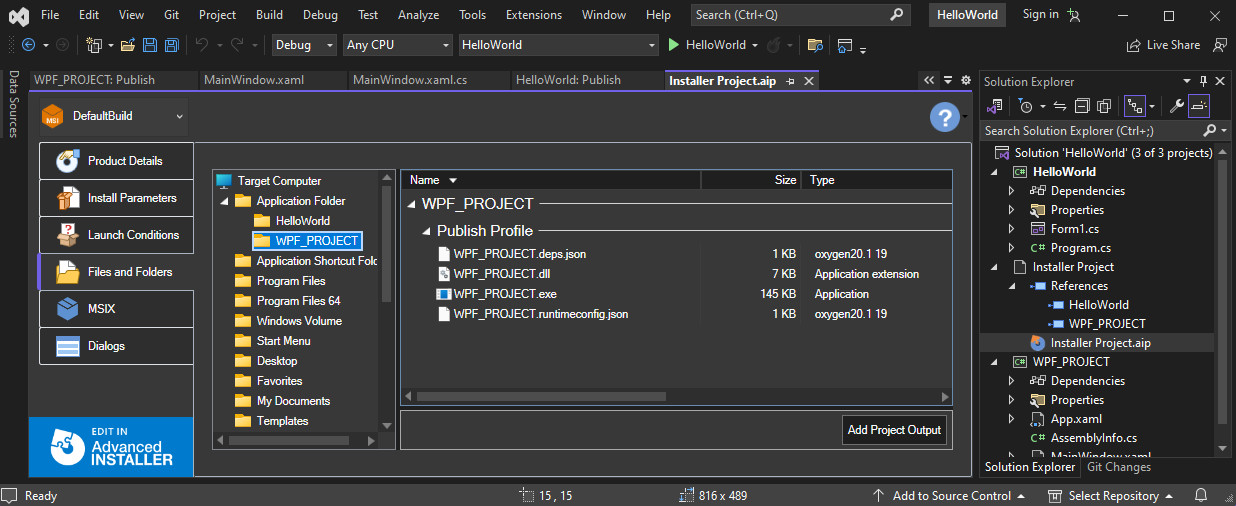Click the Redo arrow icon
This screenshot has width=1236, height=506.
[236, 45]
